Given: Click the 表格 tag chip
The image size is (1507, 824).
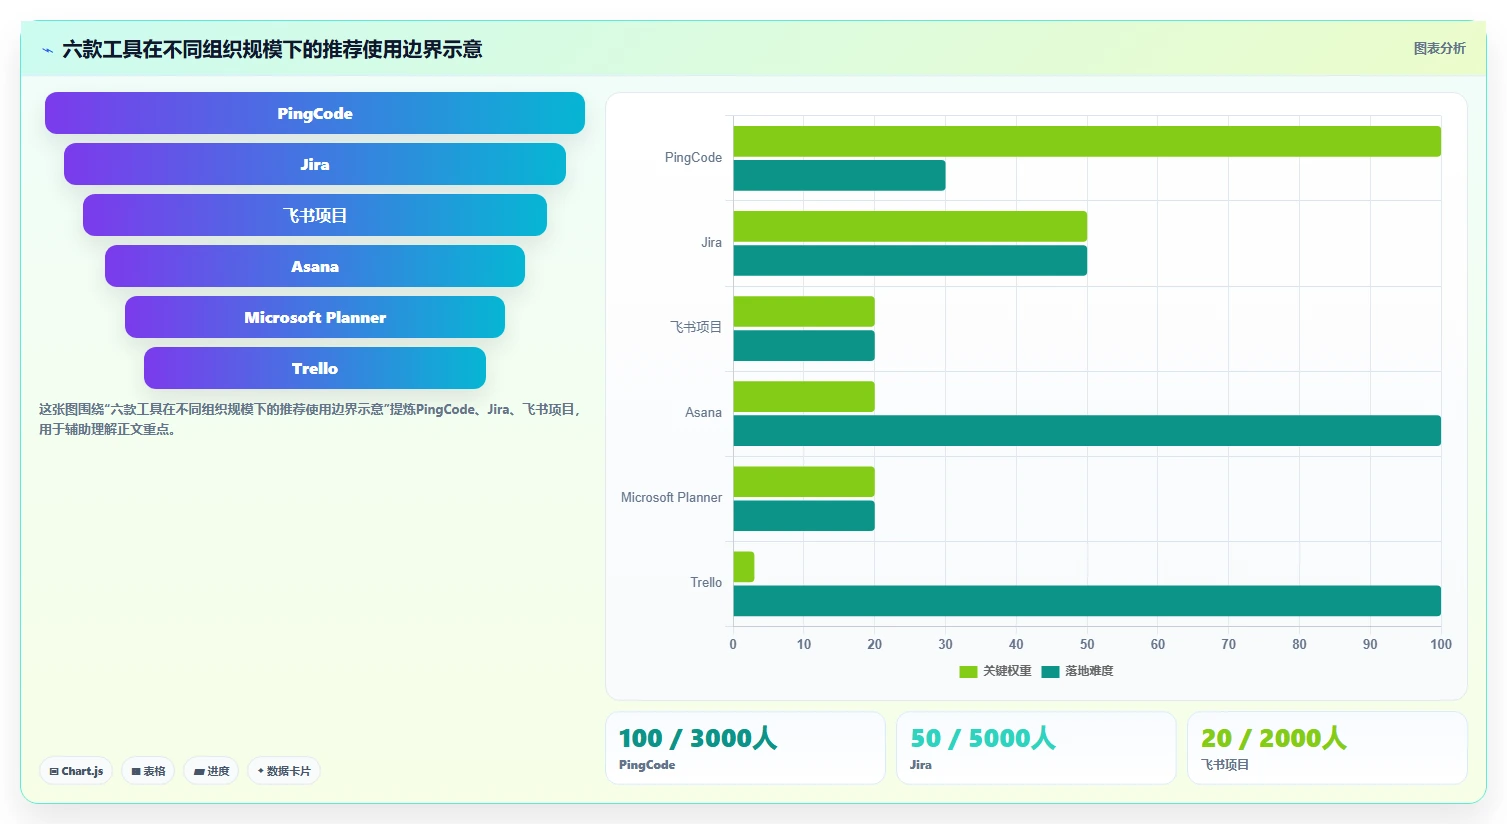Looking at the screenshot, I should (148, 771).
